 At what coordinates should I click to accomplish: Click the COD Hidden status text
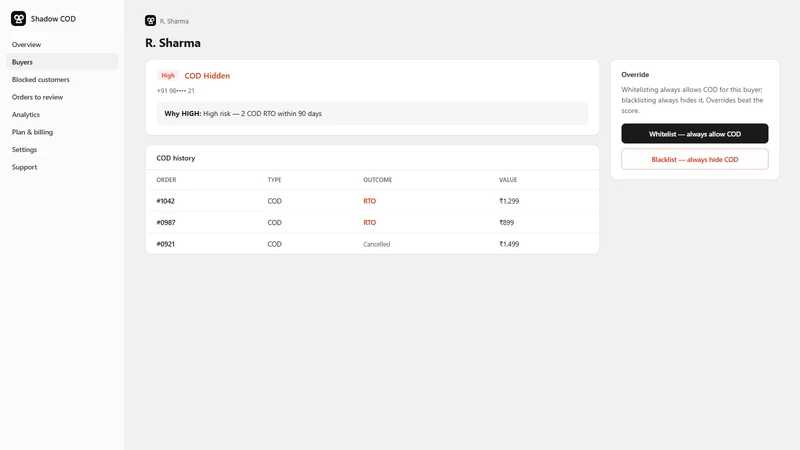tap(207, 76)
